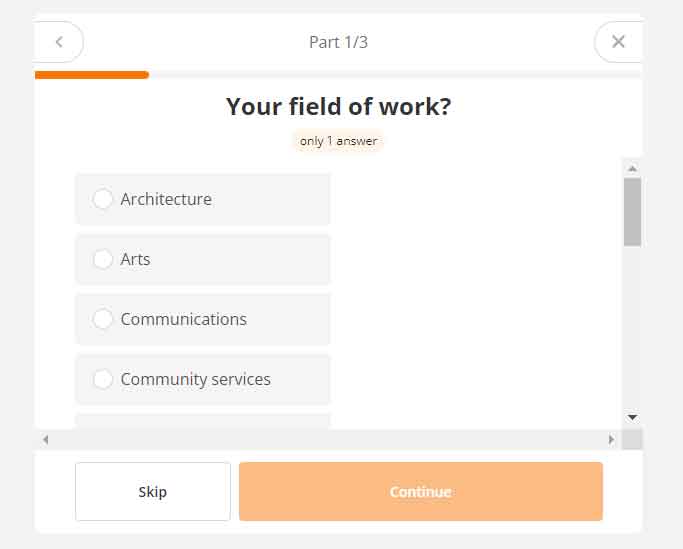Click the 'Your field of work?' heading
This screenshot has height=549, width=683.
click(338, 107)
